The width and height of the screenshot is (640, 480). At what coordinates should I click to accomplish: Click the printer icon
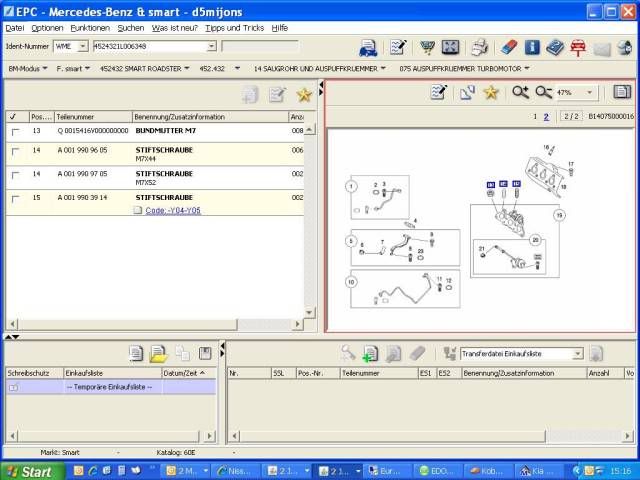point(480,48)
